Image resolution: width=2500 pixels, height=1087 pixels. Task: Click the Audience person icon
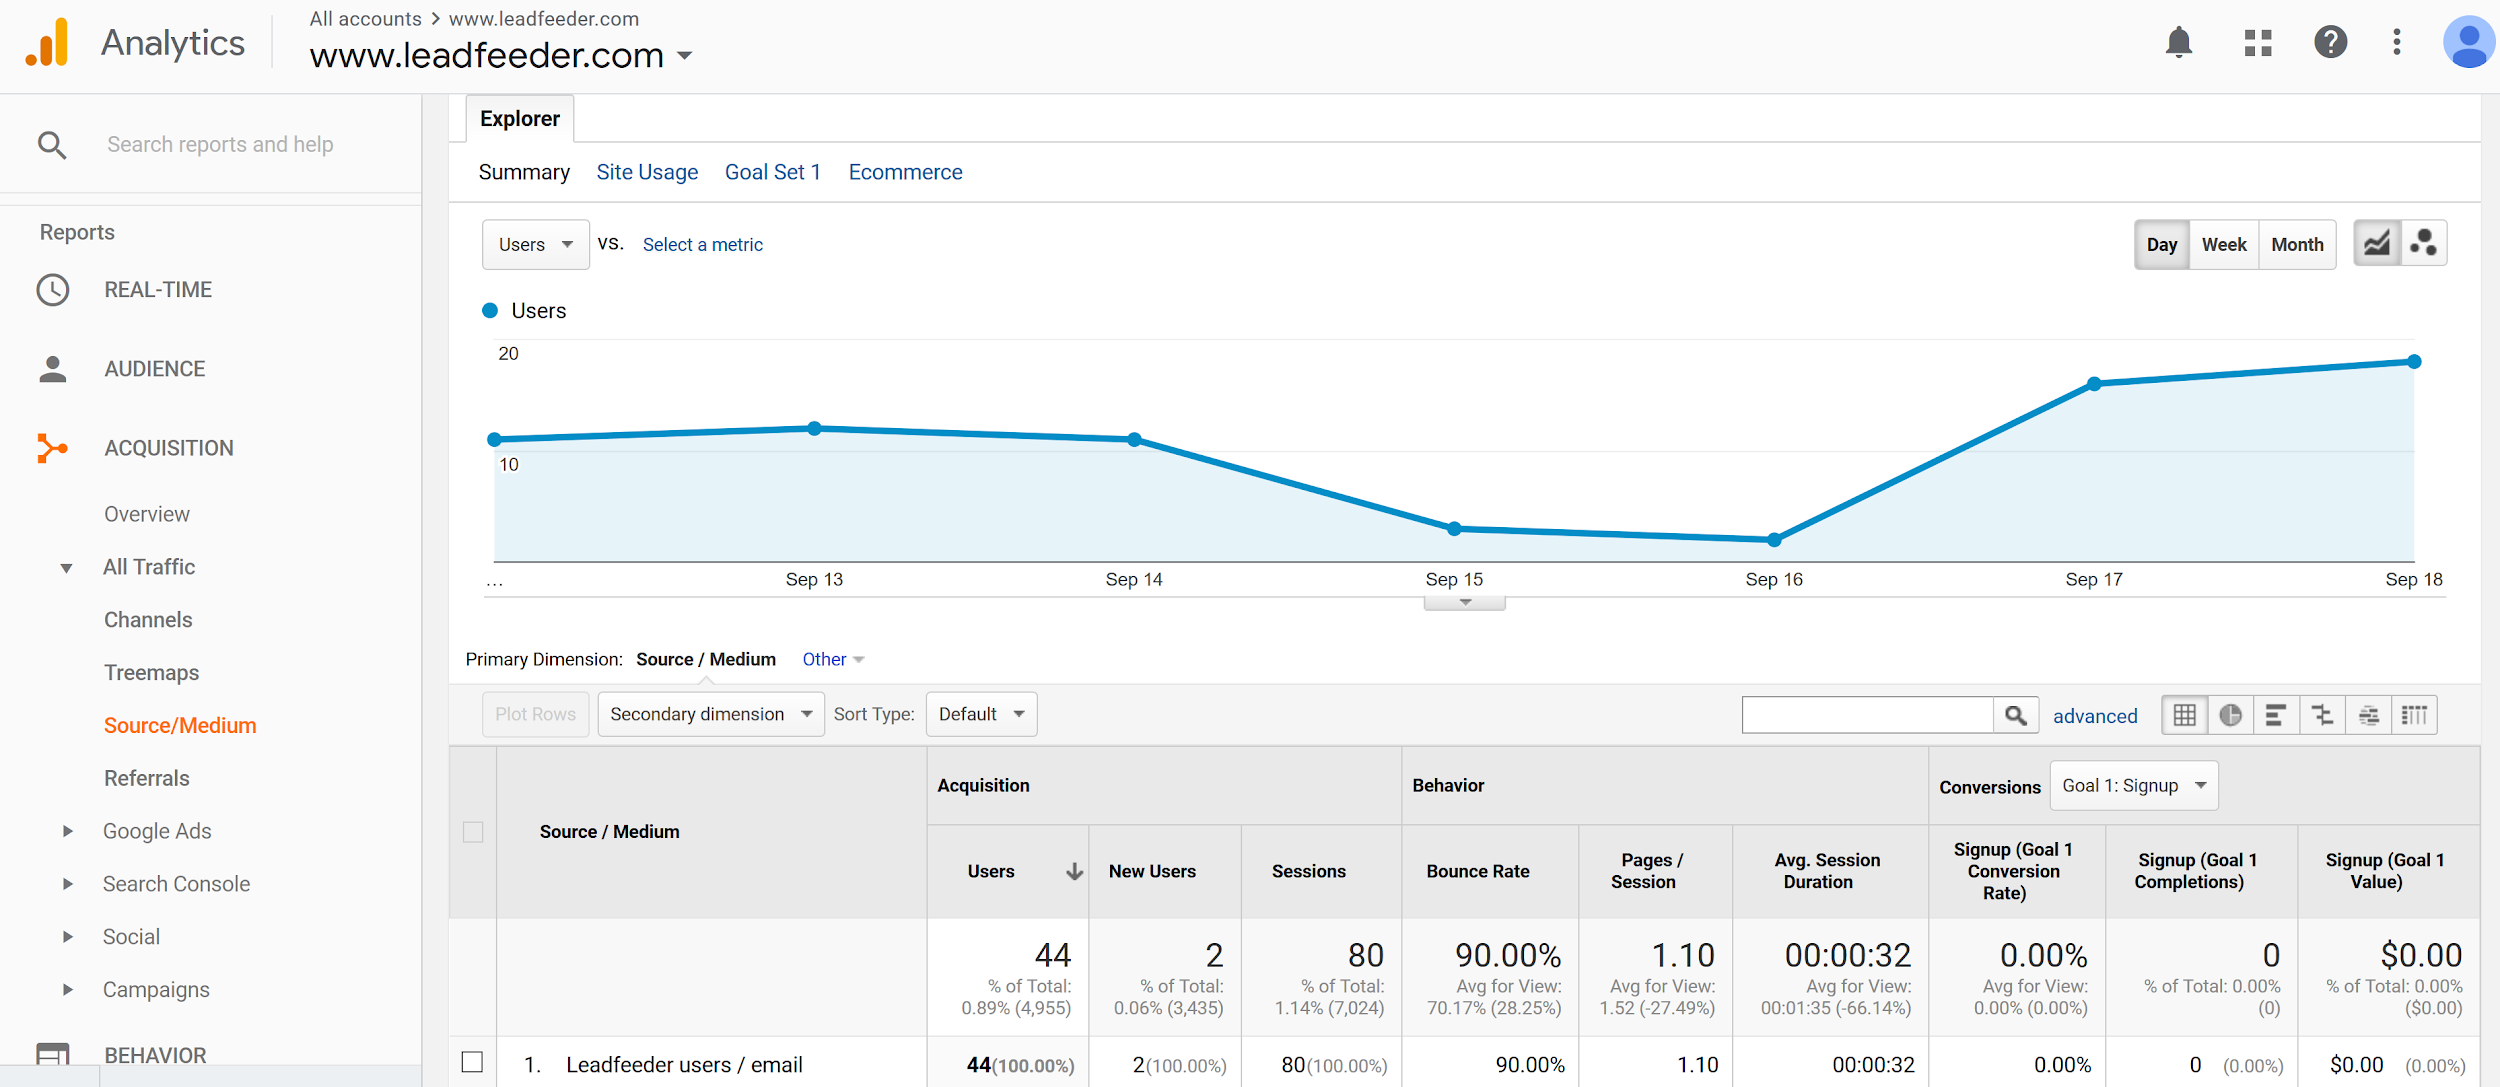(53, 369)
